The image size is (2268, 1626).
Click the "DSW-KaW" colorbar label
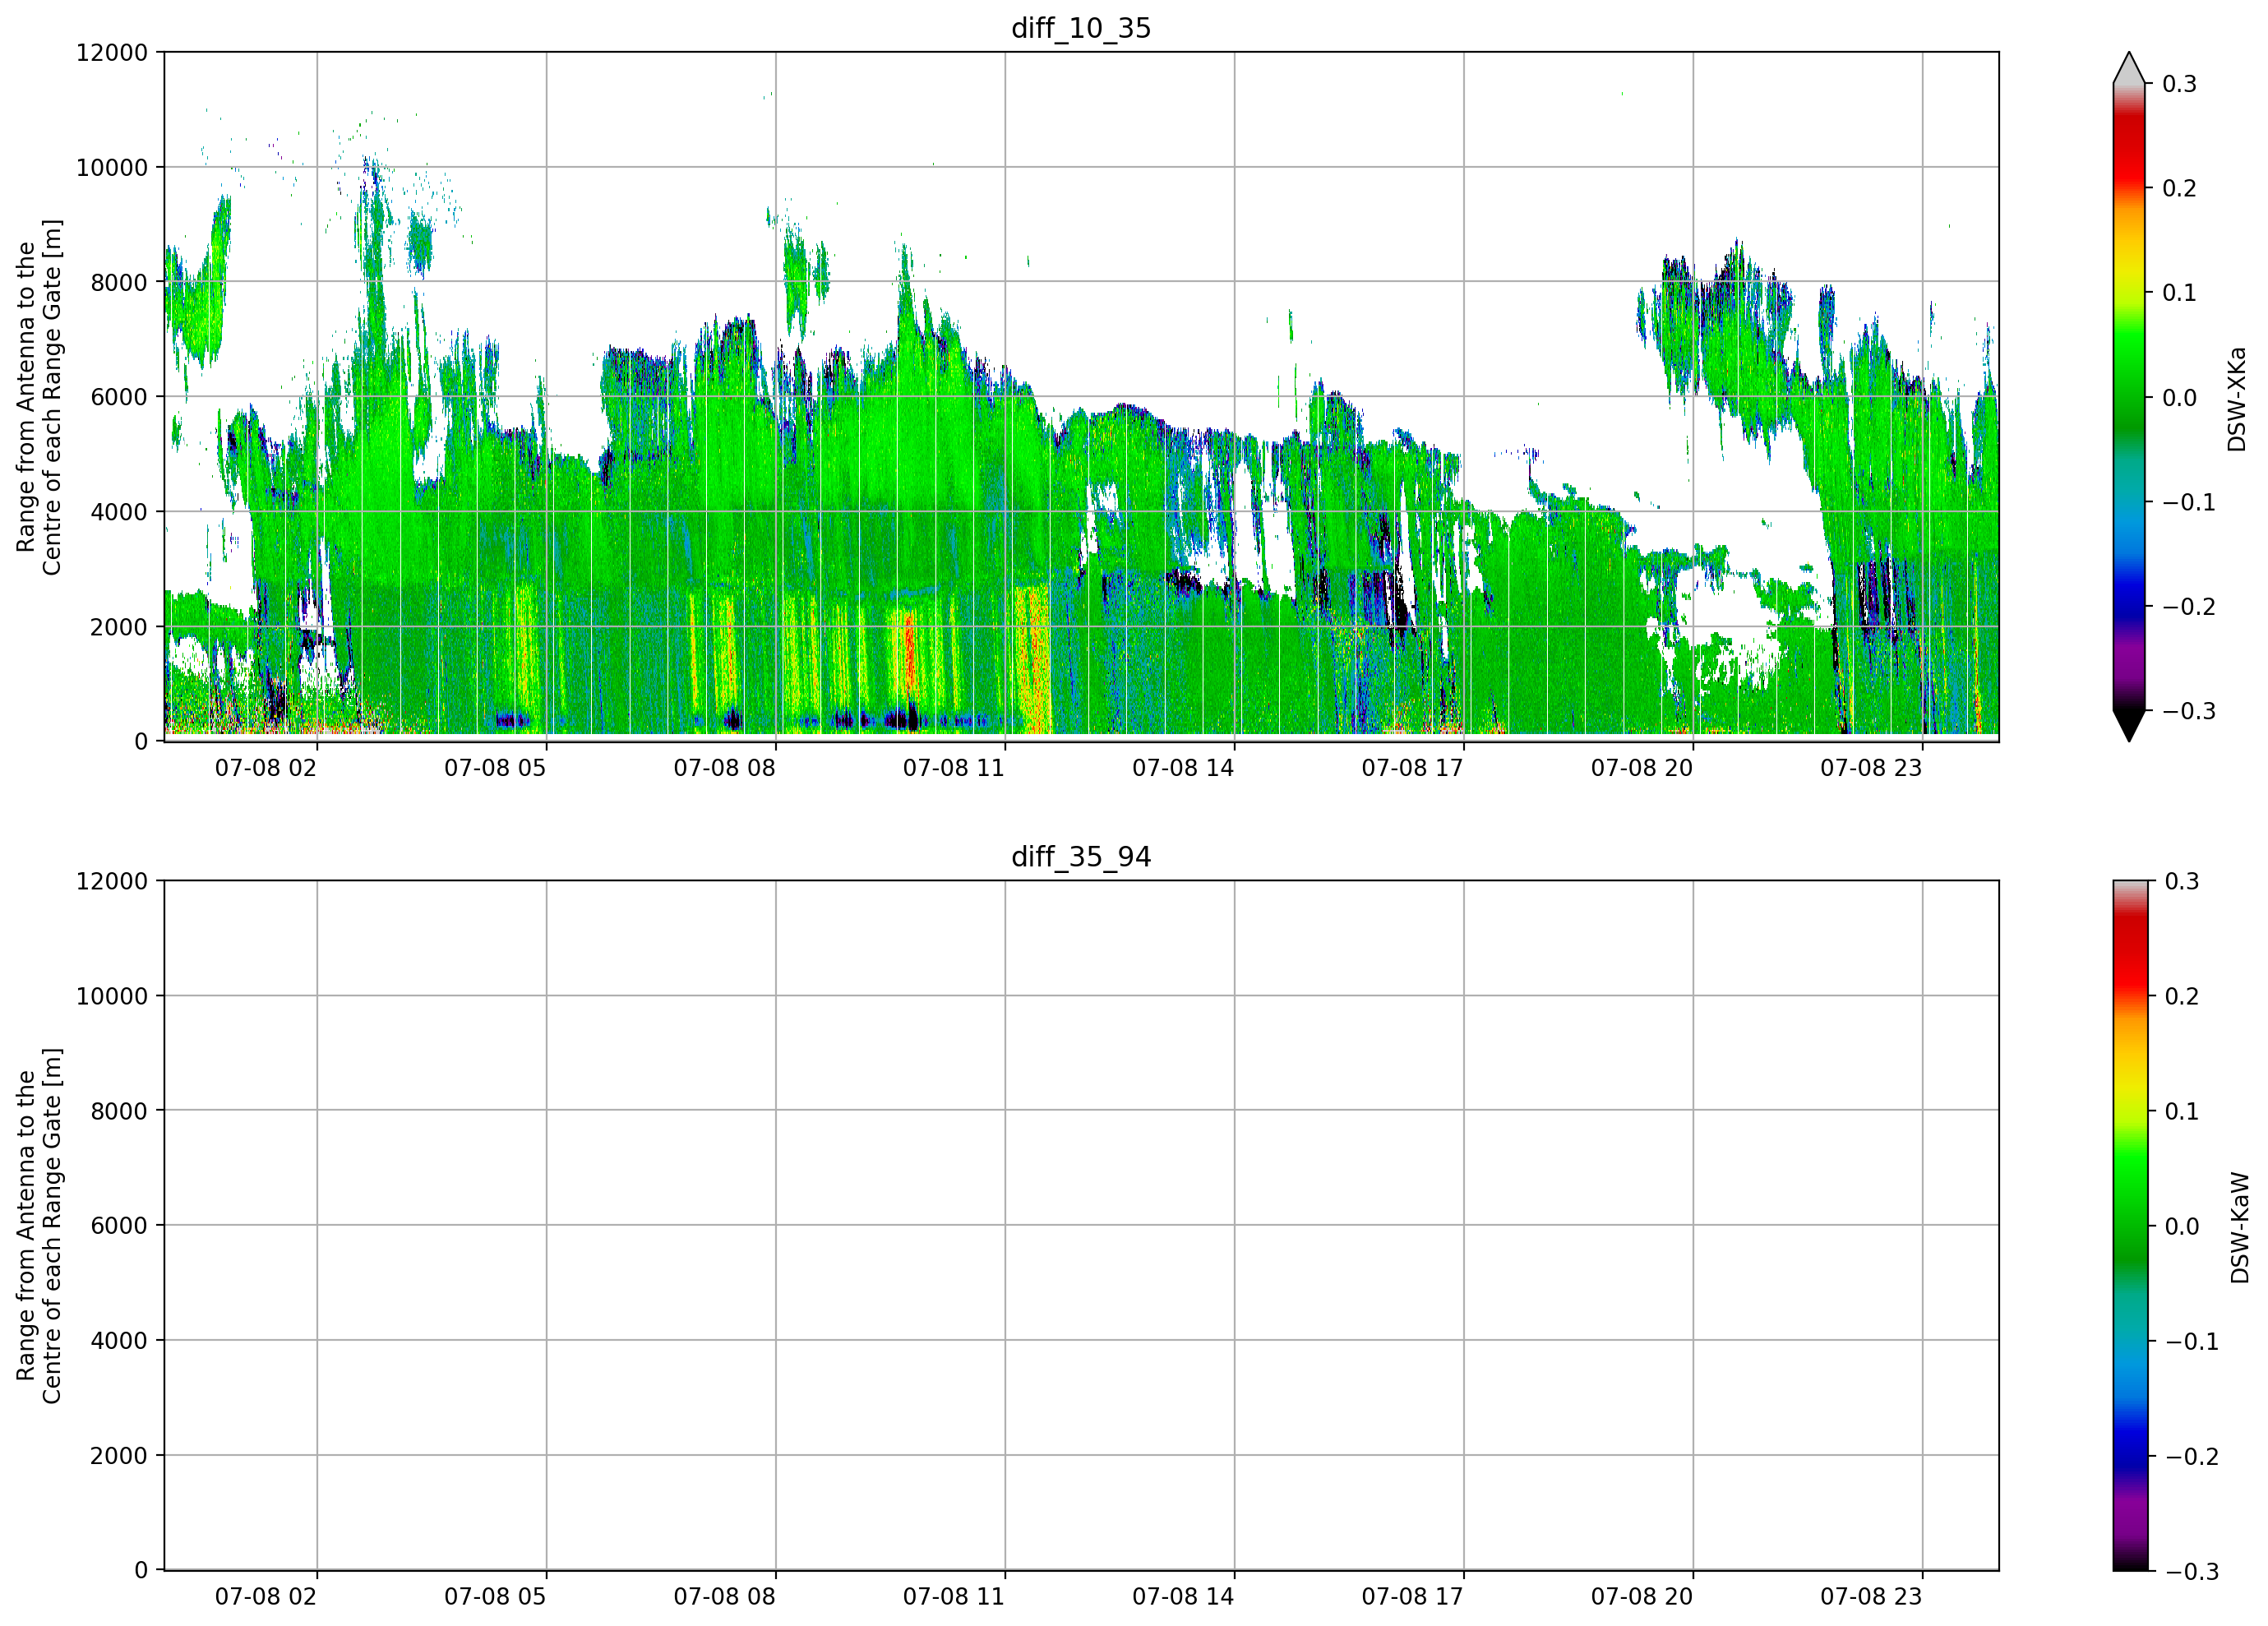click(2239, 1228)
